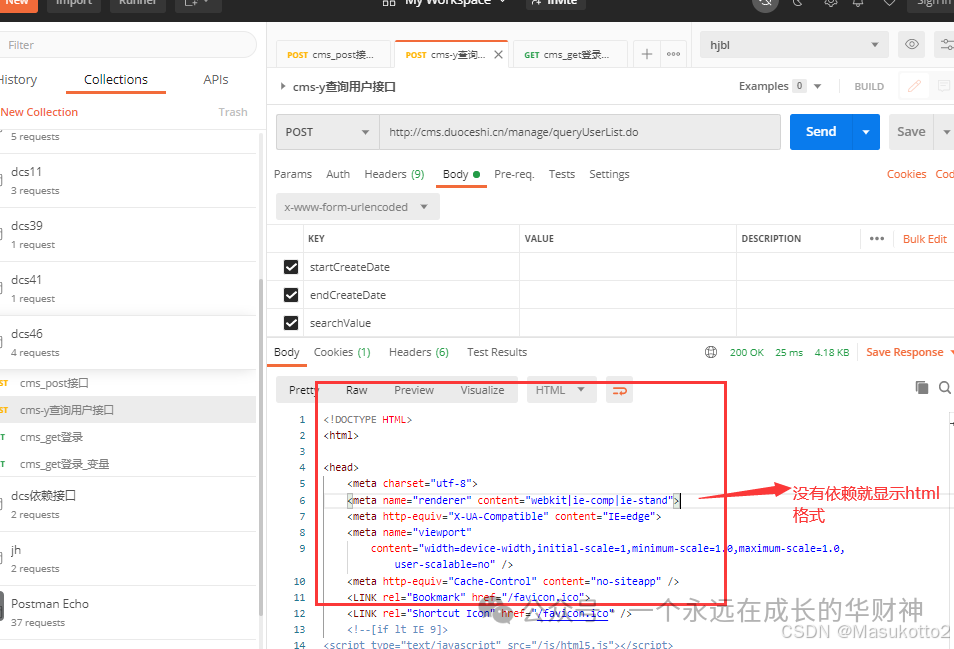Switch to the Collections sidebar tab
Viewport: 954px width, 649px height.
[116, 80]
